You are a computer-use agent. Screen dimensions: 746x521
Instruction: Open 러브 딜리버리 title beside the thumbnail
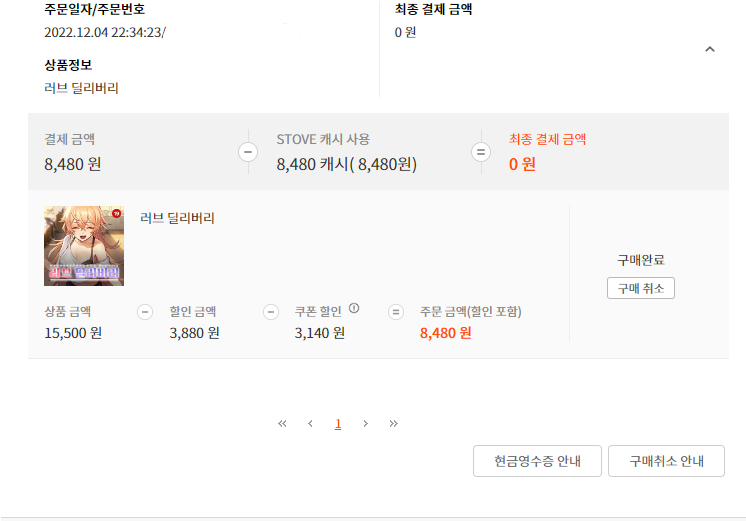(x=178, y=218)
